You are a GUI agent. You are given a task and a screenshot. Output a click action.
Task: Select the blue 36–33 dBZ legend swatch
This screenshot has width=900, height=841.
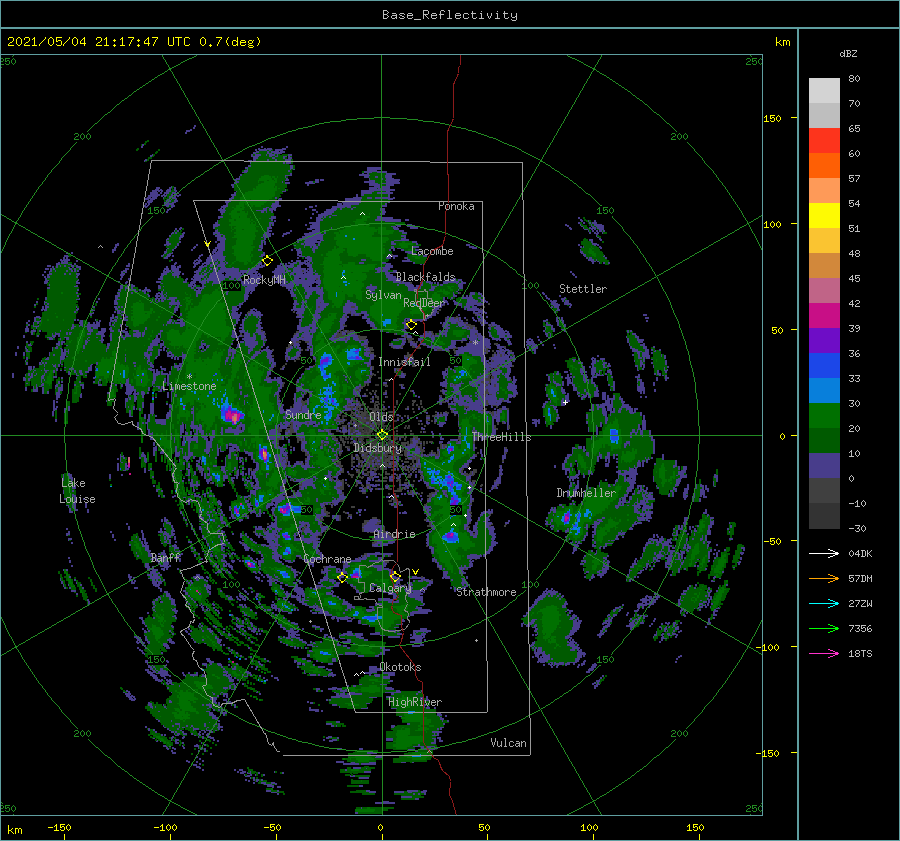point(824,366)
